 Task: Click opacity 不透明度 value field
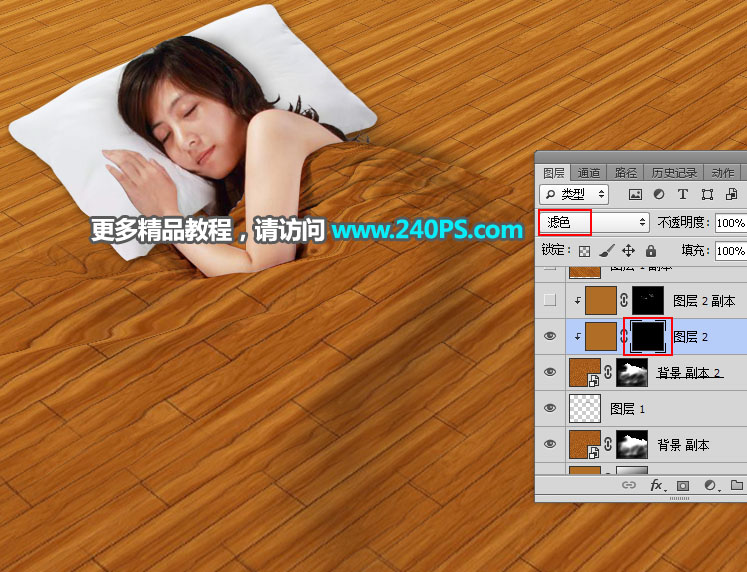731,223
